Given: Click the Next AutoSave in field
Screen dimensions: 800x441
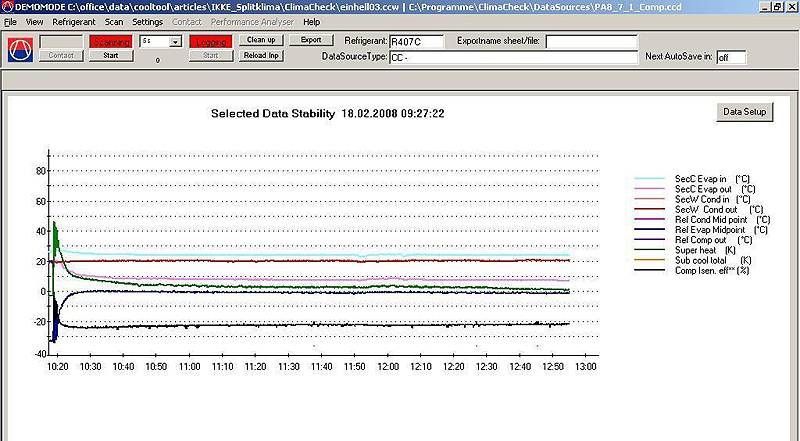Looking at the screenshot, I should pos(731,57).
